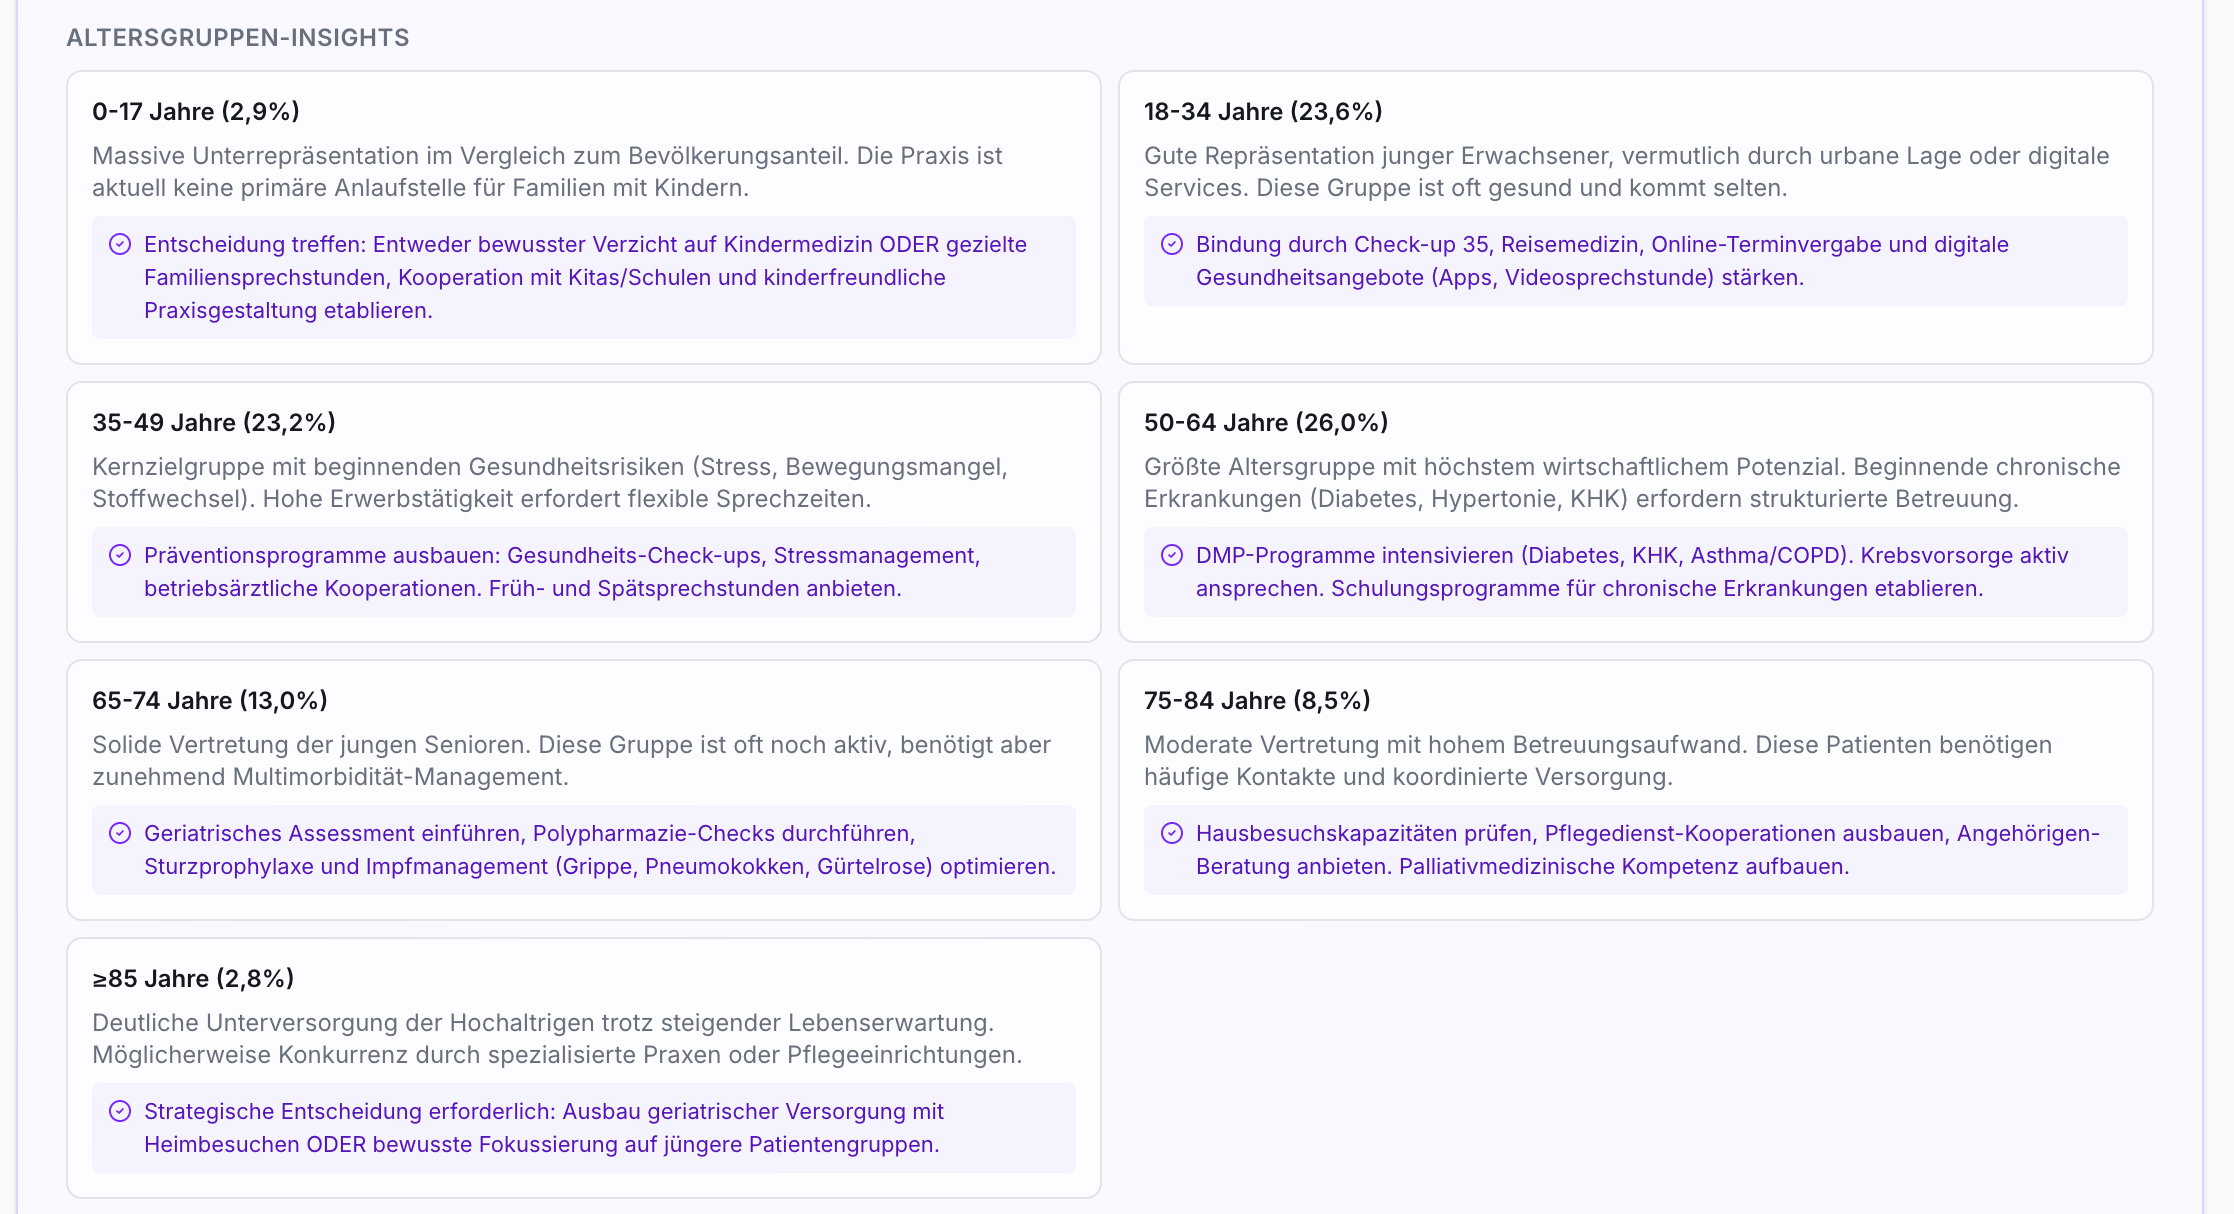Click the 18-34 Jahre (23,6%) card title

[x=1263, y=111]
